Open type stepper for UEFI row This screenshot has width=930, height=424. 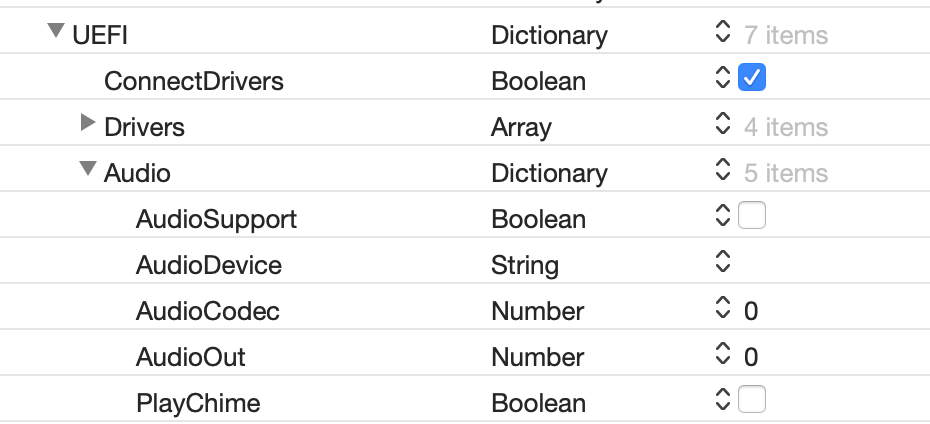(724, 35)
